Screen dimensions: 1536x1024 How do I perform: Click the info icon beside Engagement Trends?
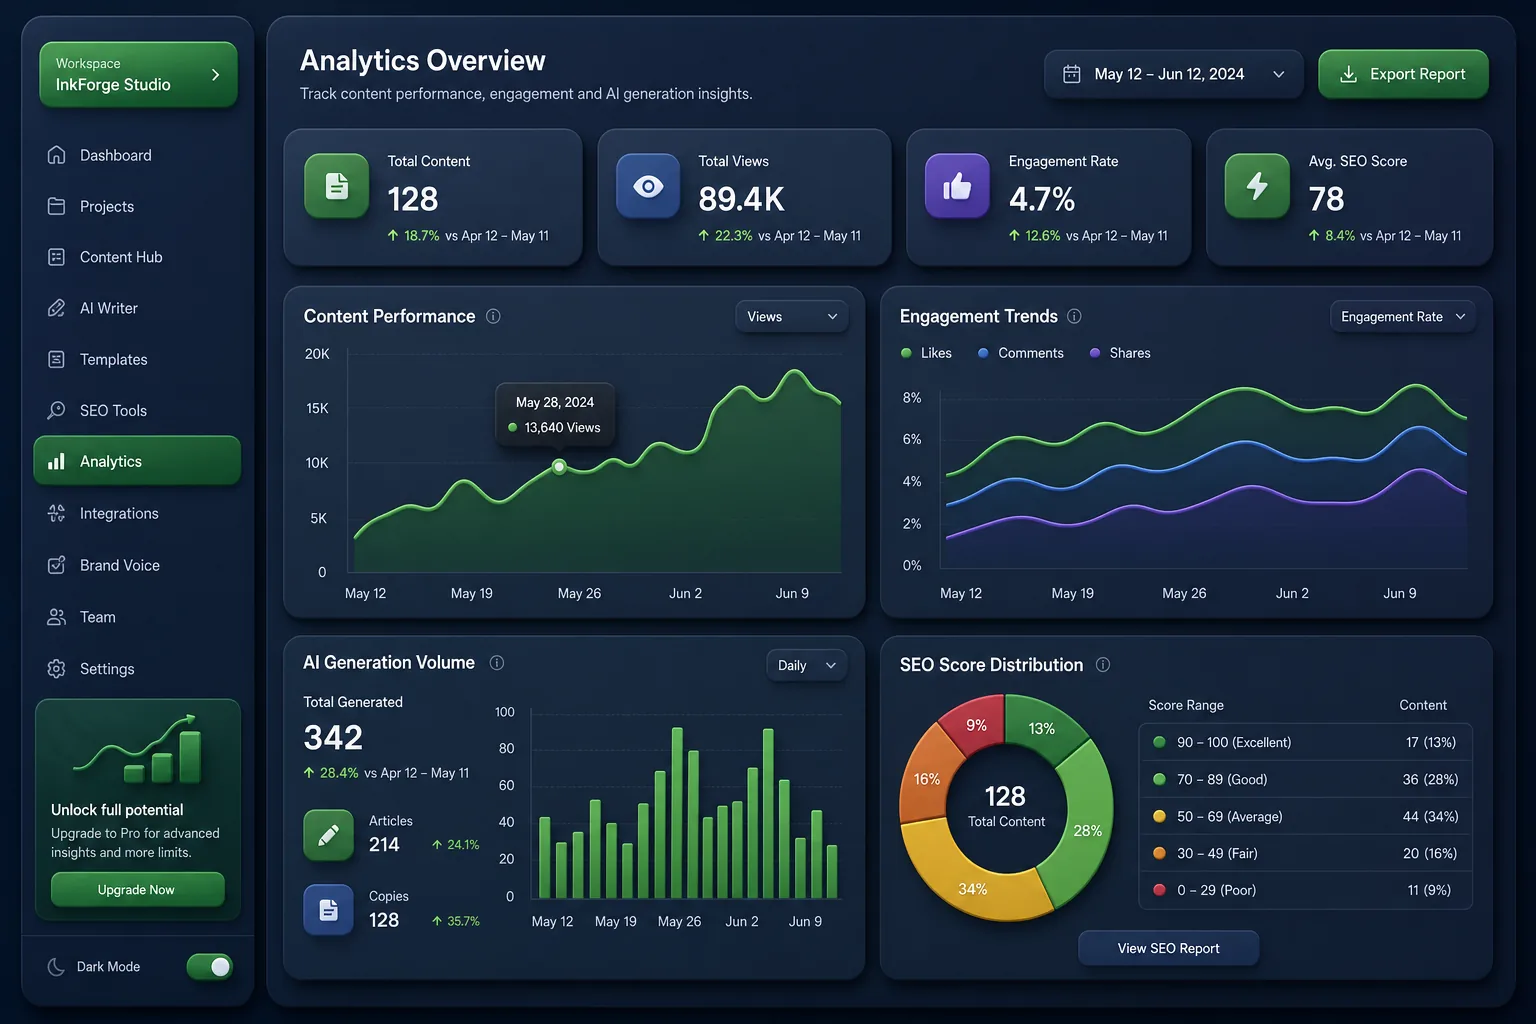(1074, 316)
